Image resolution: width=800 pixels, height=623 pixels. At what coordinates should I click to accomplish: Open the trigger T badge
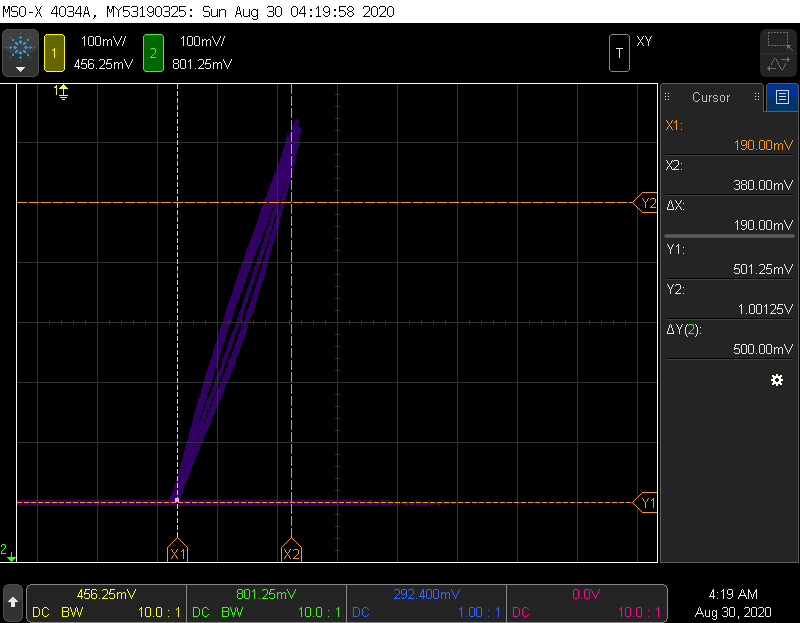(620, 53)
